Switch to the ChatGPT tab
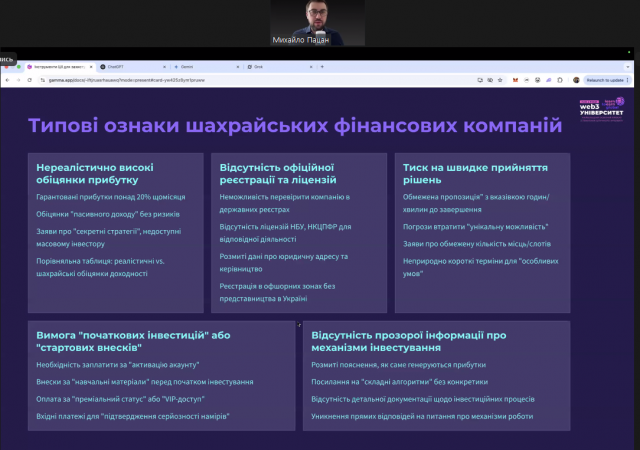This screenshot has width=640, height=450. (x=133, y=67)
